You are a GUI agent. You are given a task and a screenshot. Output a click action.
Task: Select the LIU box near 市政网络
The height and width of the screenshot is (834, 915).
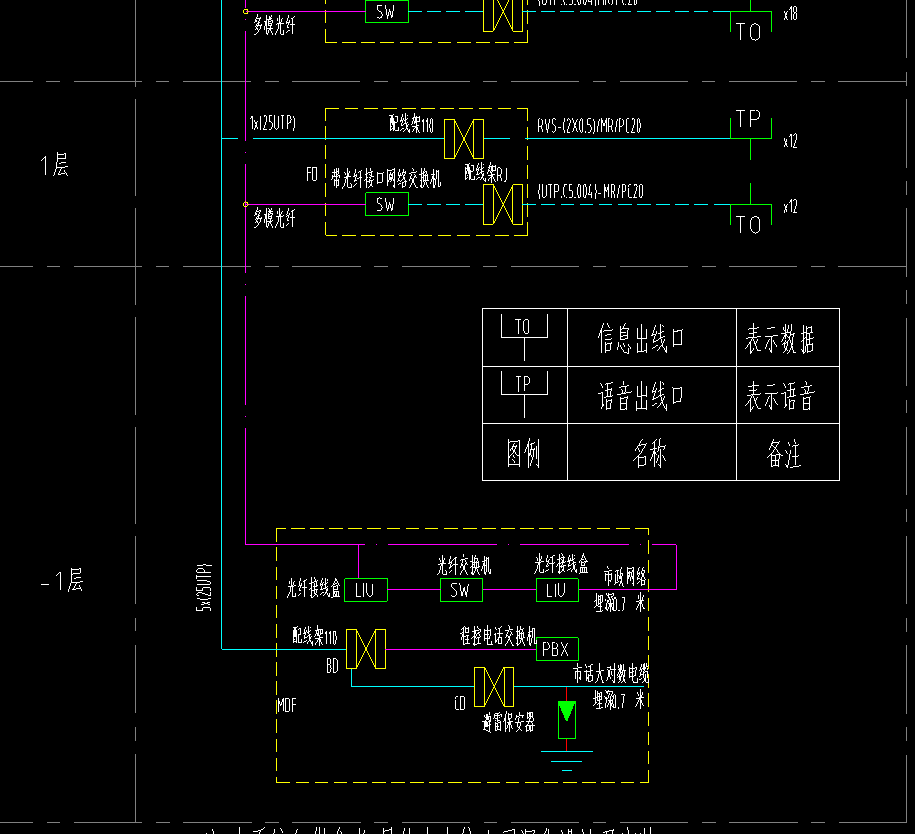point(557,590)
